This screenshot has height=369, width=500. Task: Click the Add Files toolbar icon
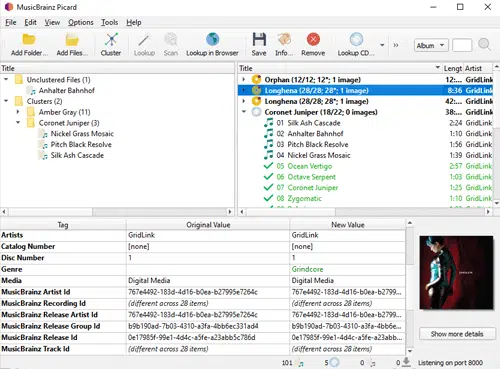point(72,40)
